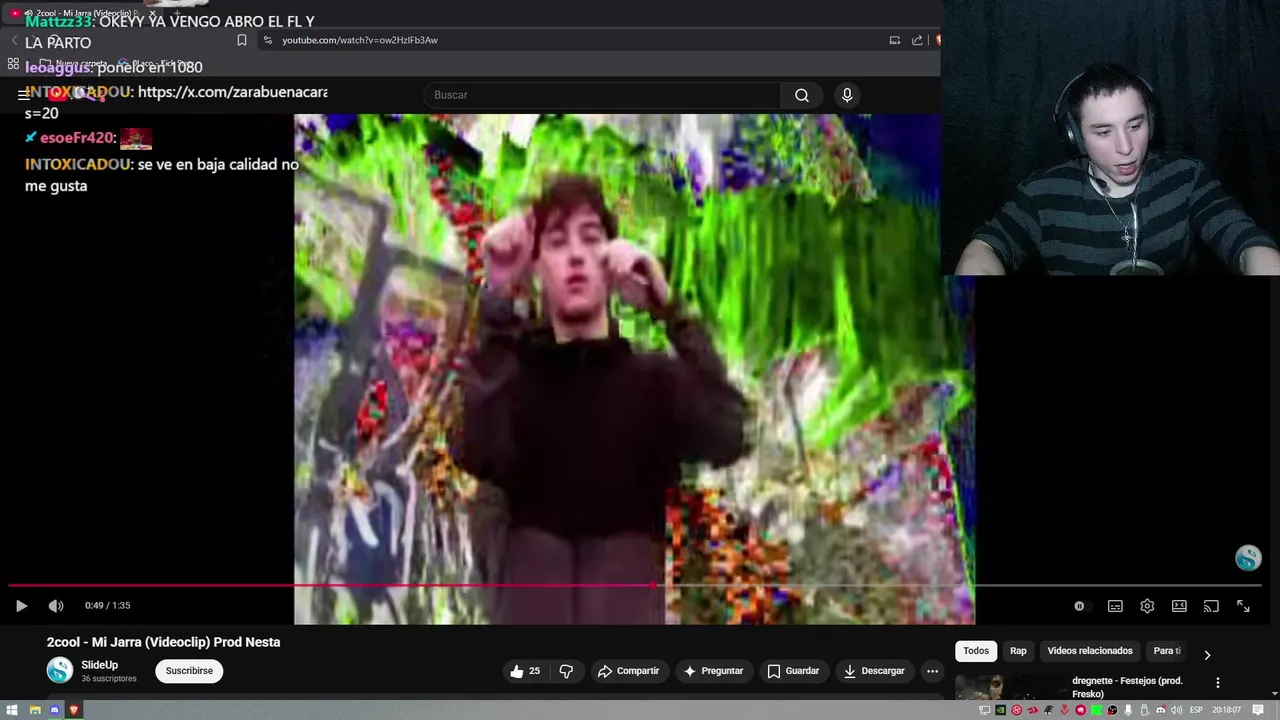
Task: Click the Preguntar button
Action: 713,671
